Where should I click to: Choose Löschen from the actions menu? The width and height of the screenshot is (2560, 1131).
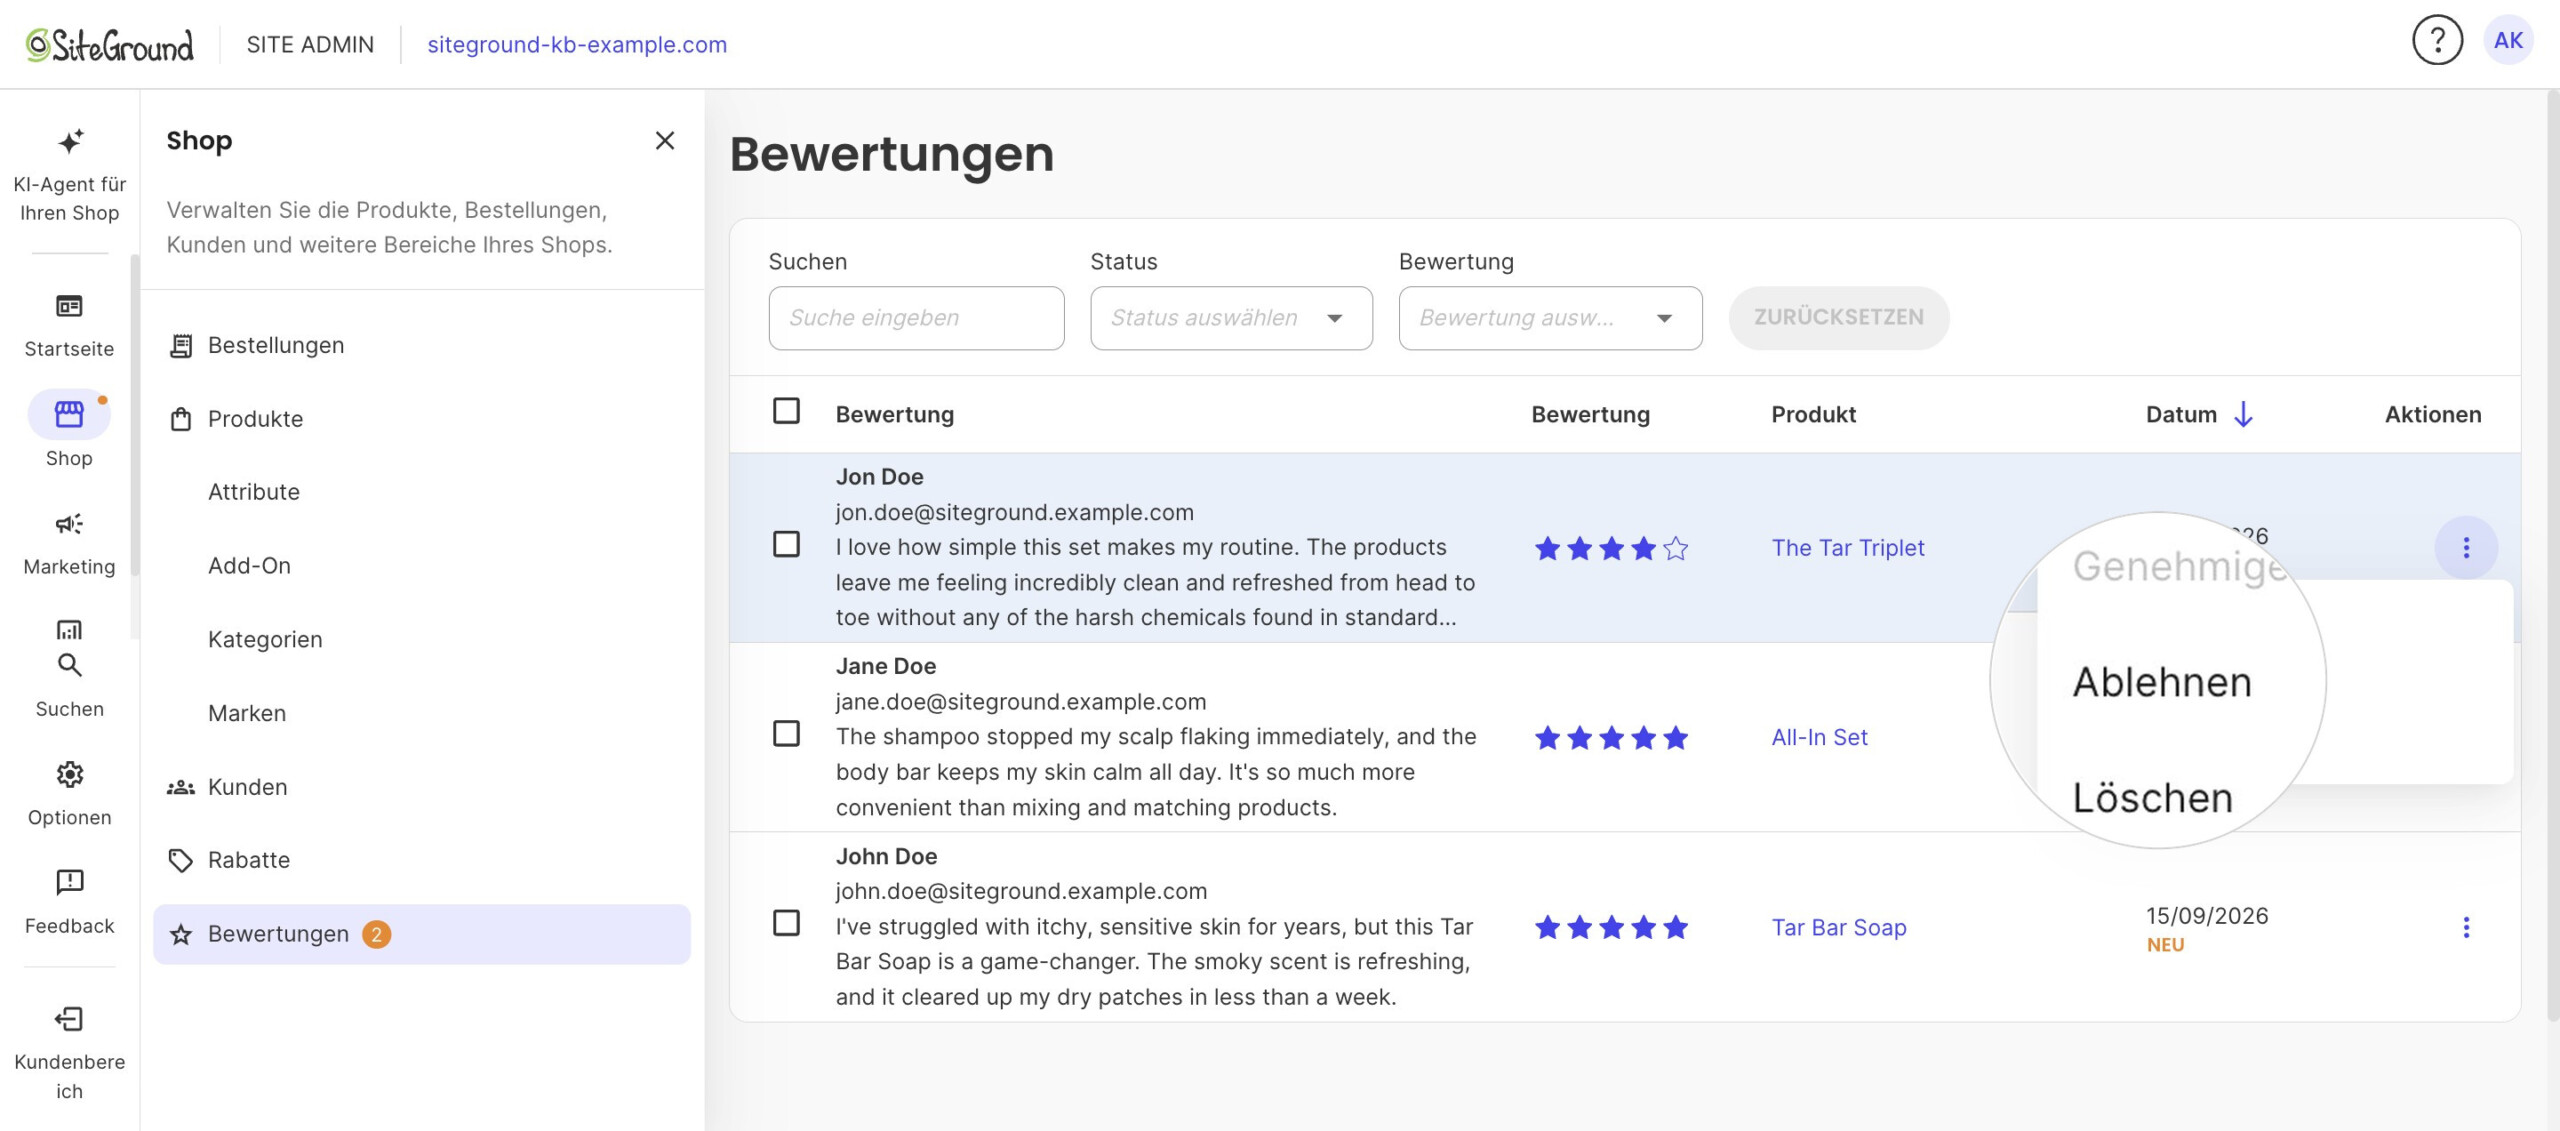pos(2152,798)
